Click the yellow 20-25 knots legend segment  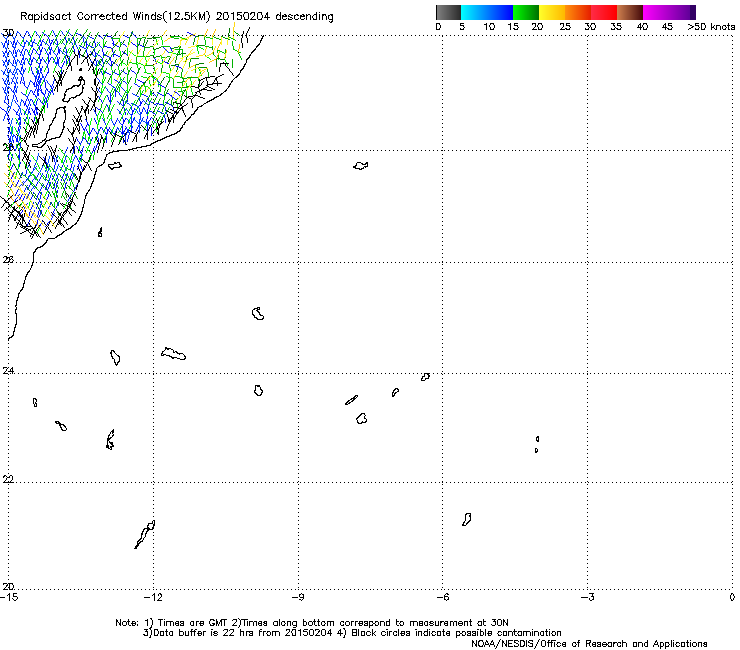click(x=552, y=12)
